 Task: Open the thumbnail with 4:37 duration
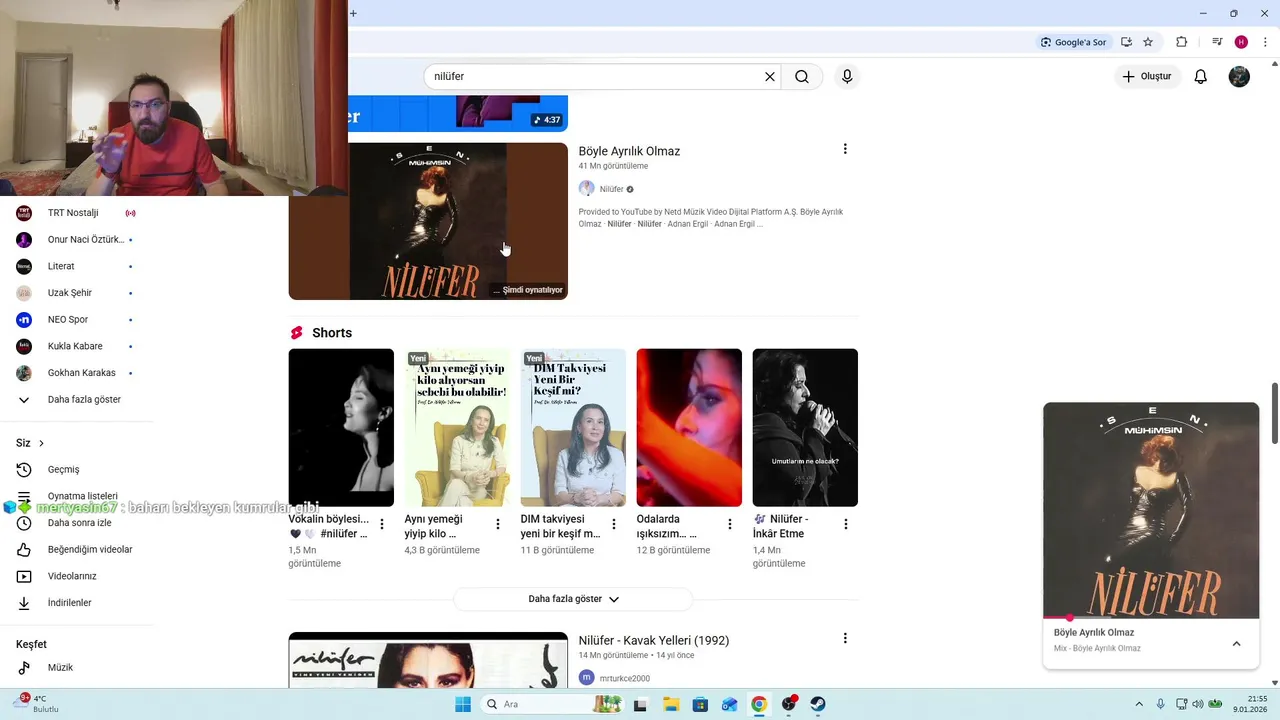point(458,113)
